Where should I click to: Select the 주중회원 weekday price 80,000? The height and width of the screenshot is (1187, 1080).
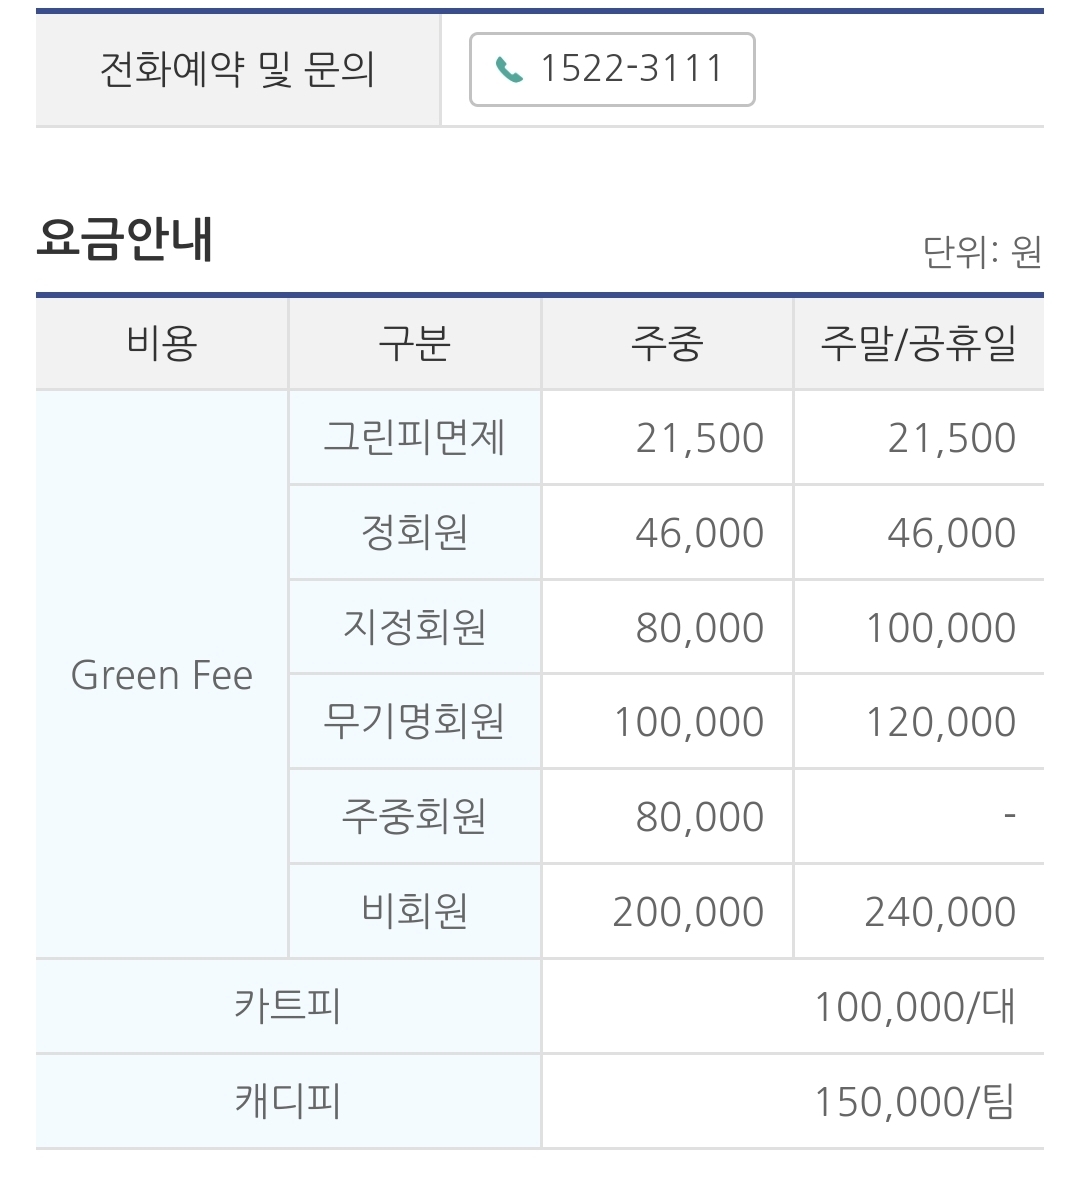(699, 817)
